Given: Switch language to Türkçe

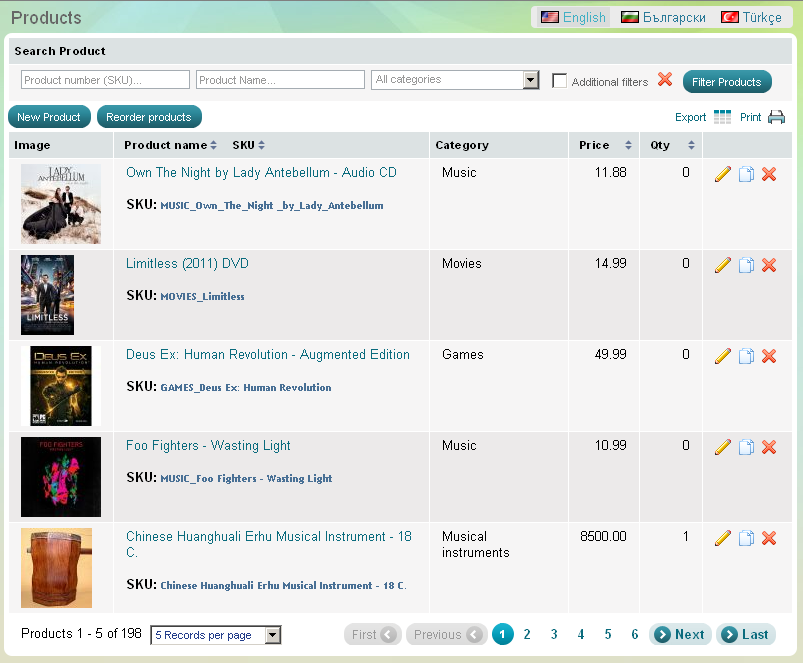Looking at the screenshot, I should coord(751,17).
